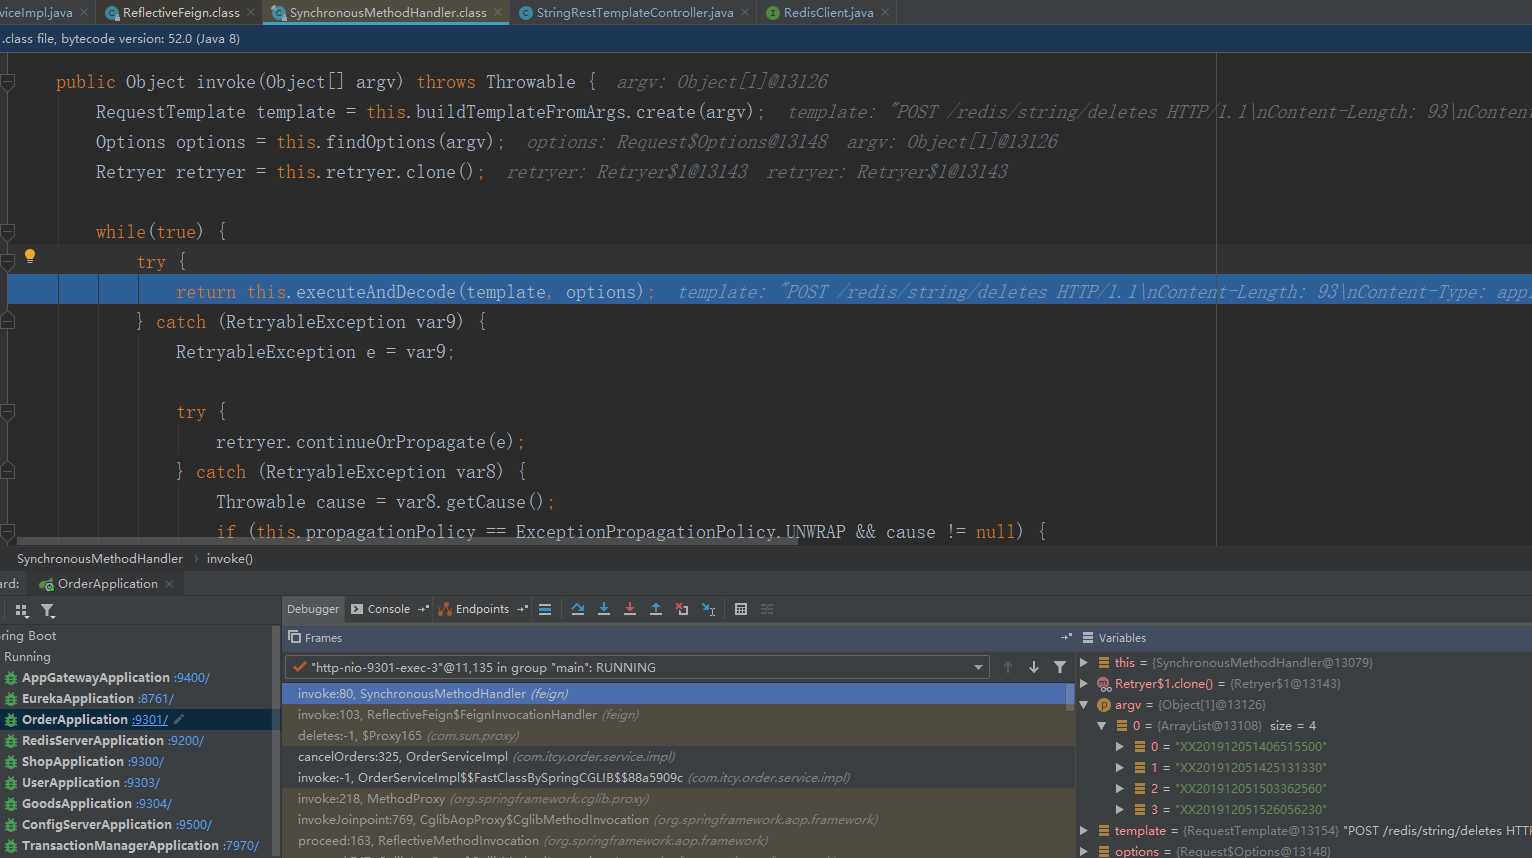
Task: Switch to StringRestTemplateController.java tab
Action: [x=634, y=12]
